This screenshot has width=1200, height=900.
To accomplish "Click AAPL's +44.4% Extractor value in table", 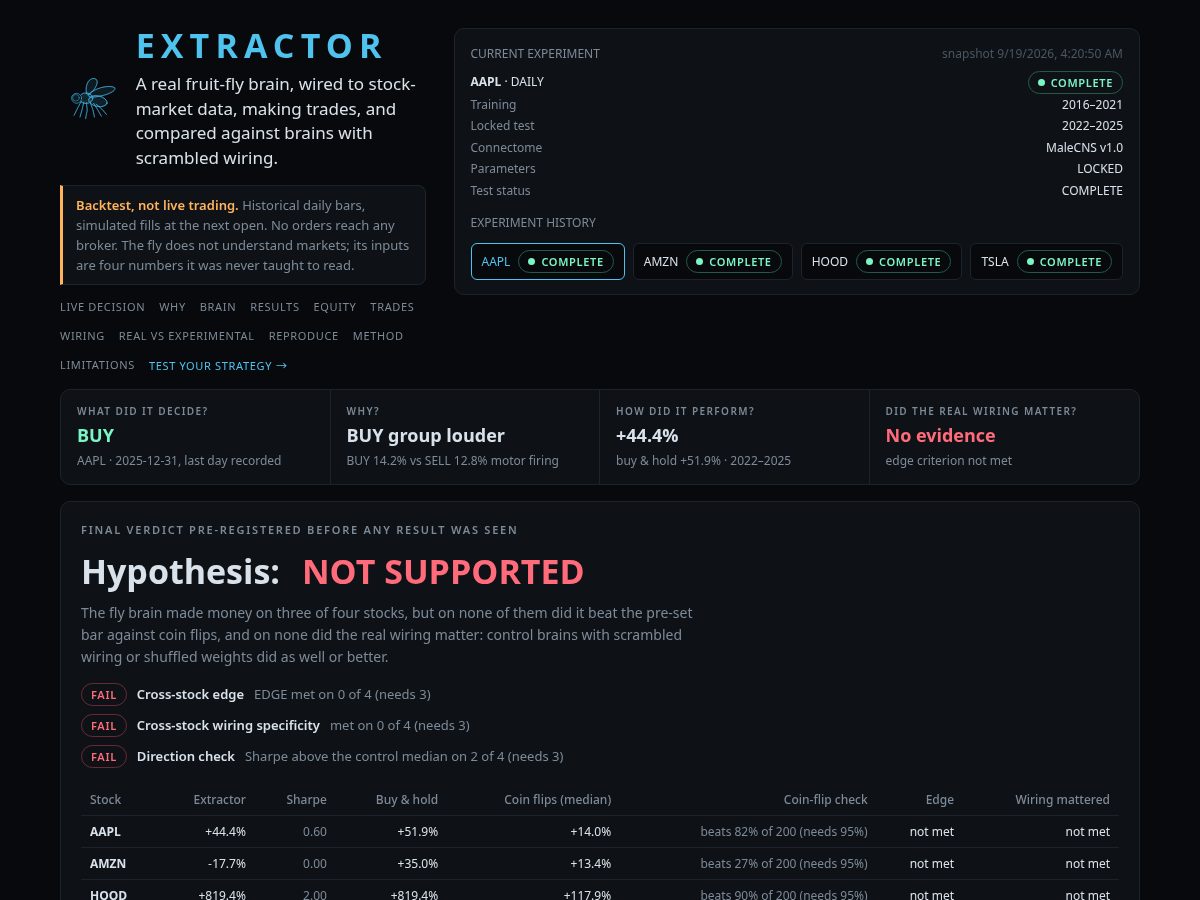I will (x=225, y=831).
